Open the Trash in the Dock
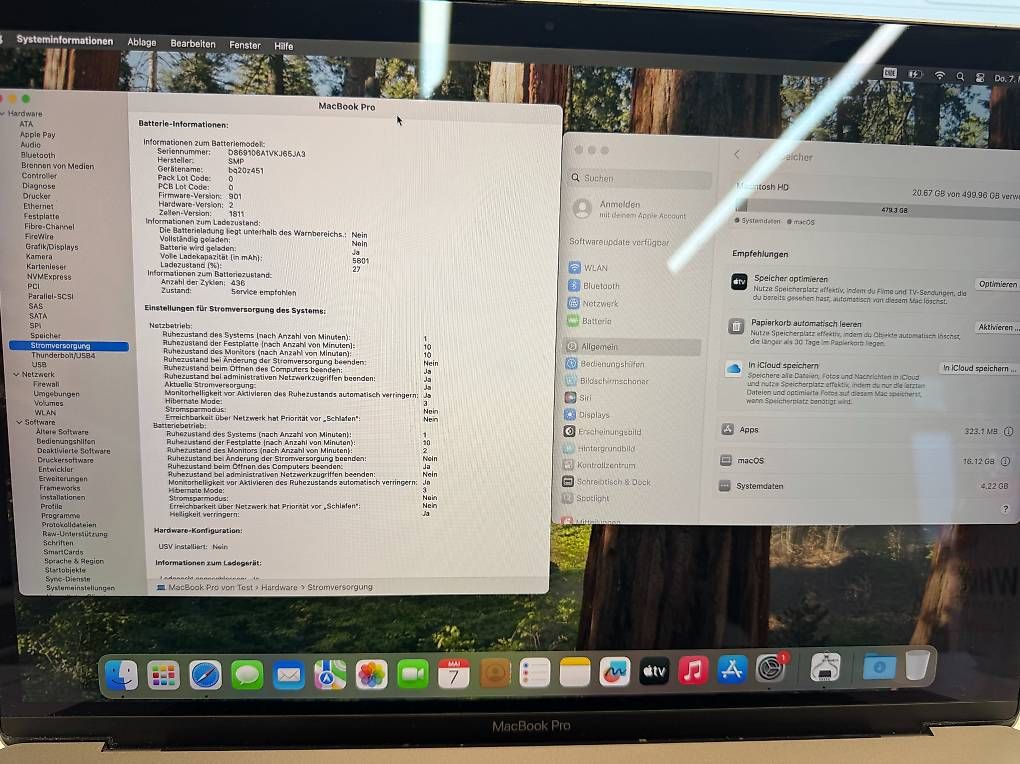Screen dimensions: 1020x764 [x=917, y=665]
